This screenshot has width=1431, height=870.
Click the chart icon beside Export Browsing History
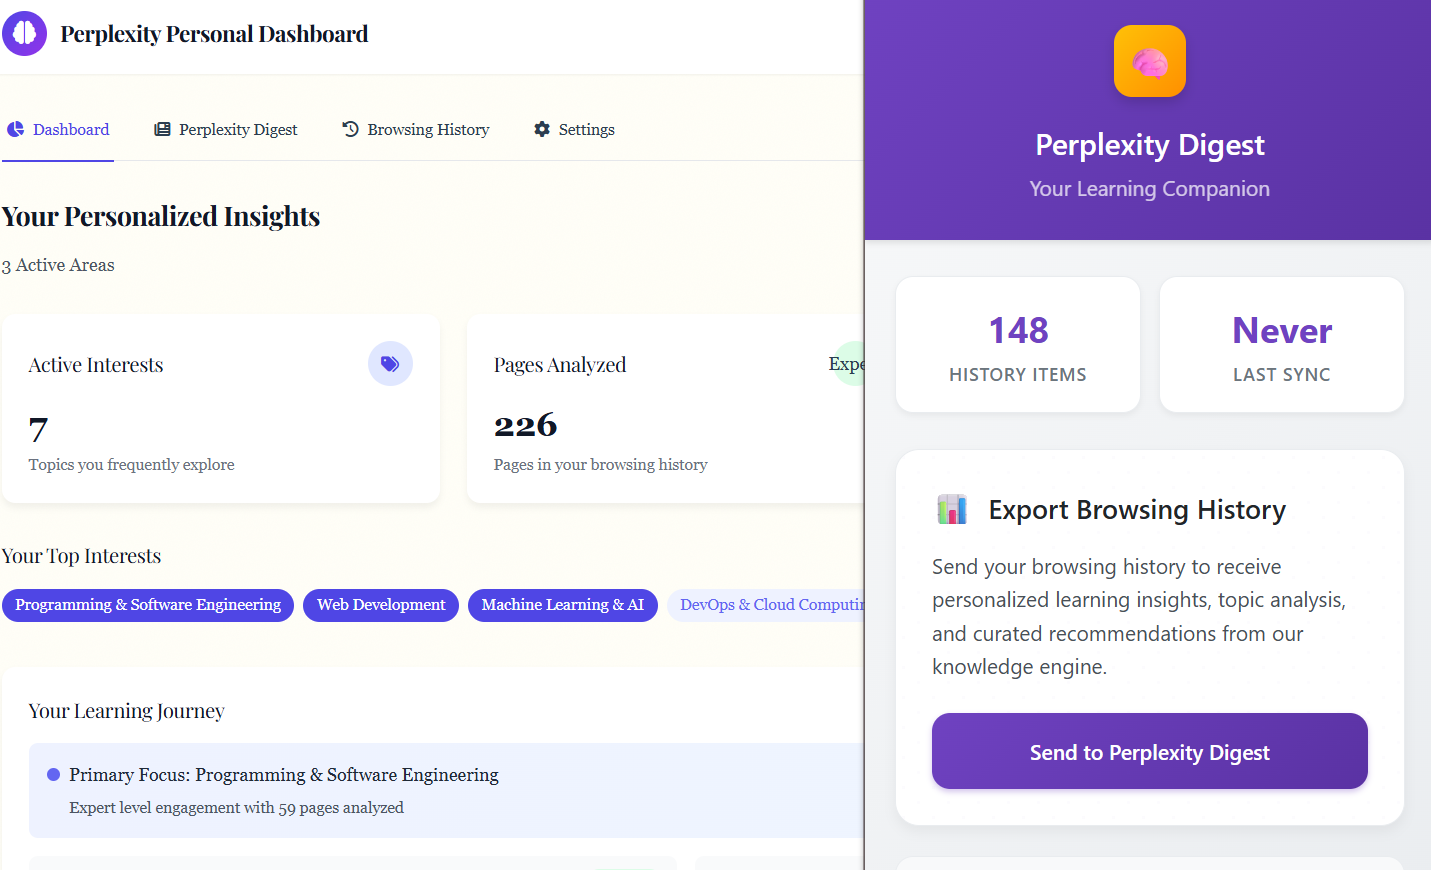pyautogui.click(x=952, y=509)
